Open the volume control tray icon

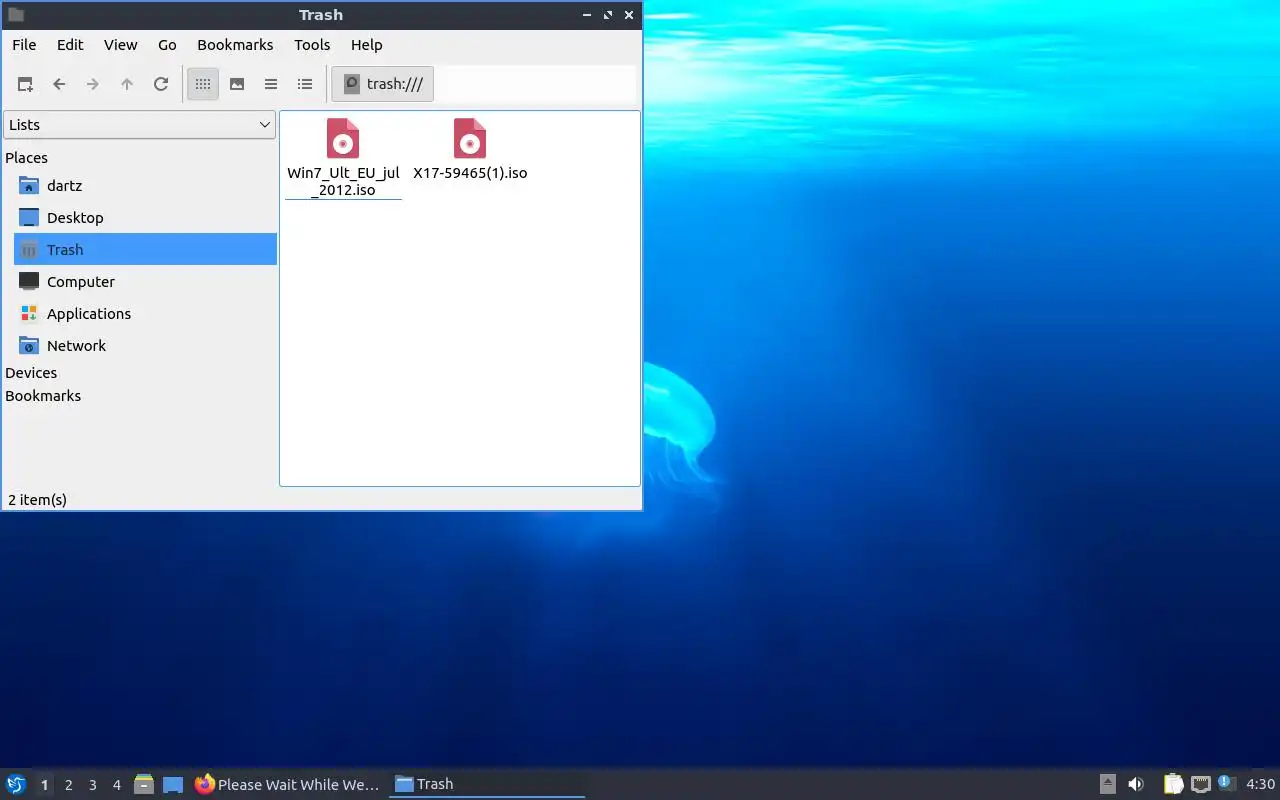click(x=1136, y=784)
